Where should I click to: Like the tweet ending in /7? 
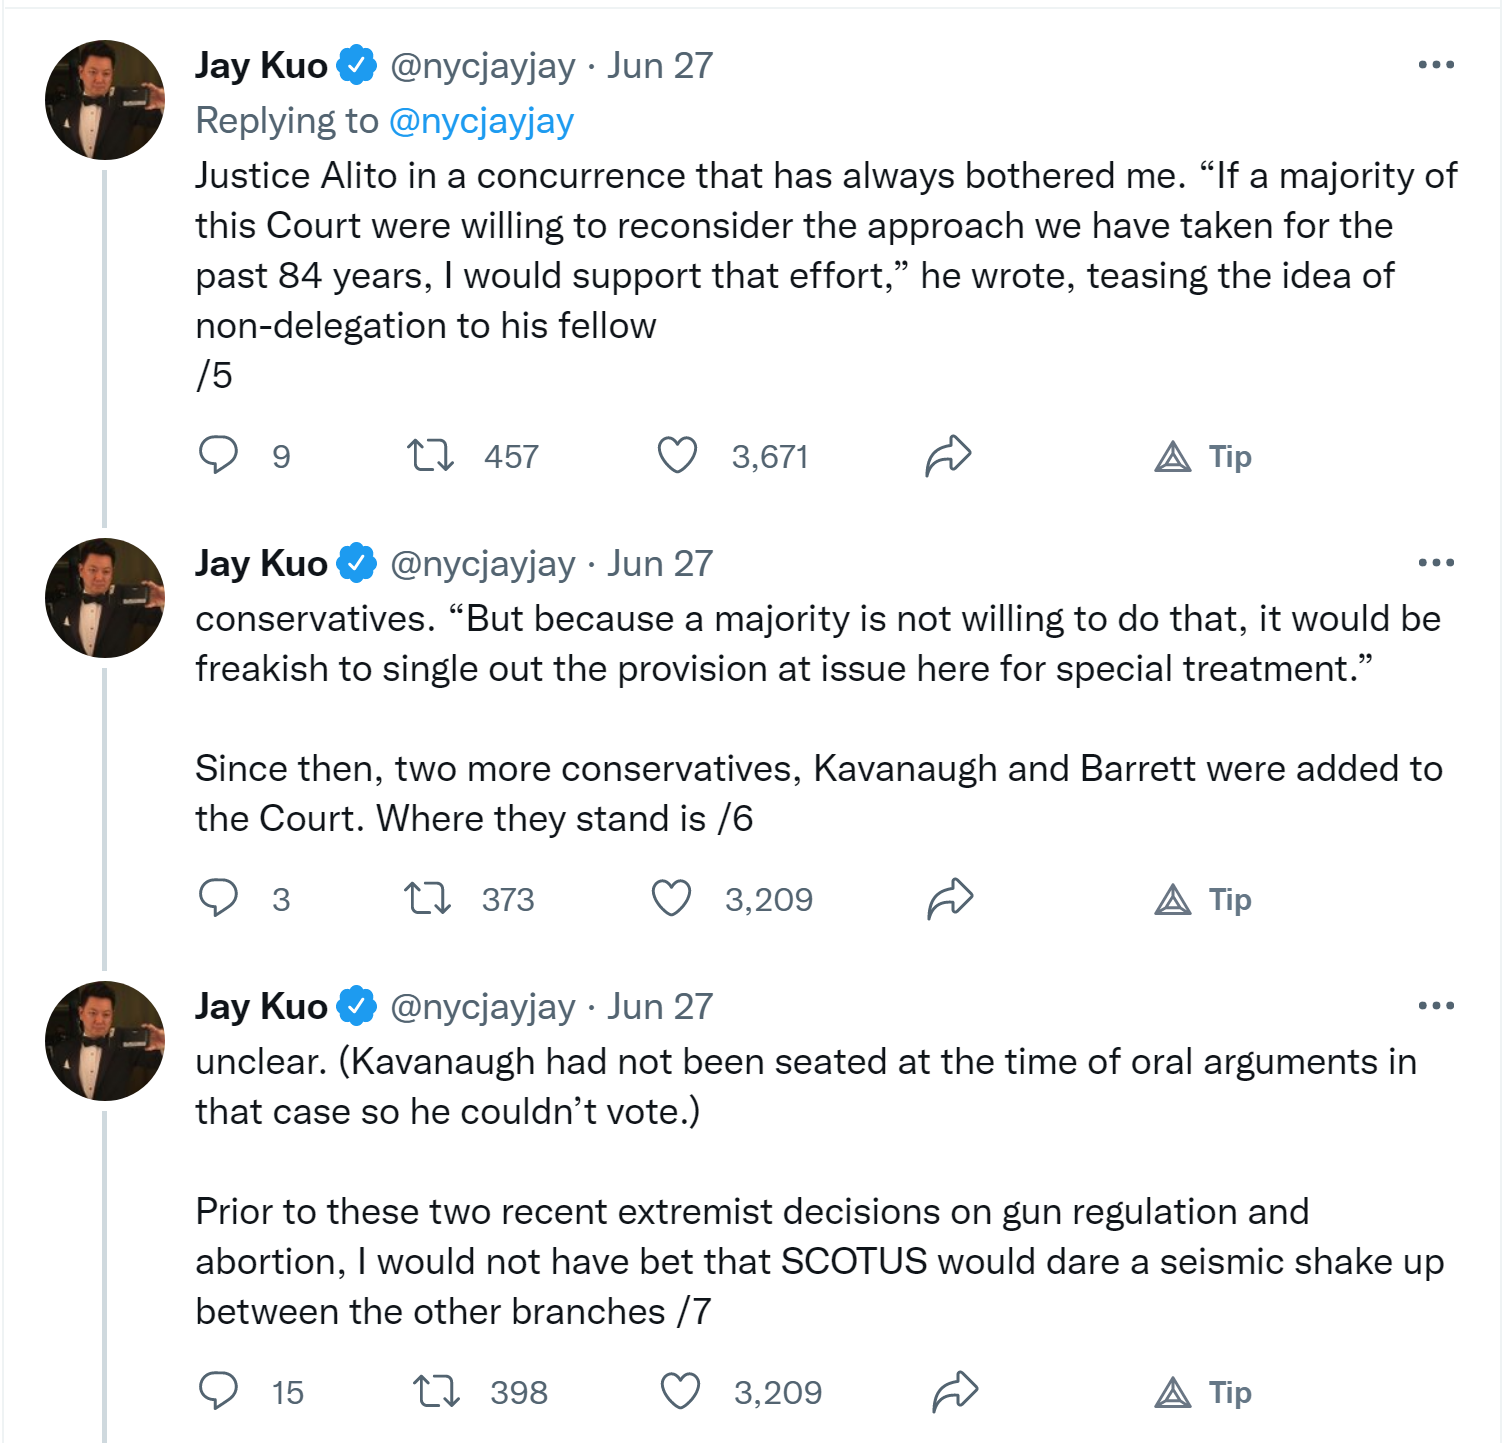pyautogui.click(x=680, y=1391)
